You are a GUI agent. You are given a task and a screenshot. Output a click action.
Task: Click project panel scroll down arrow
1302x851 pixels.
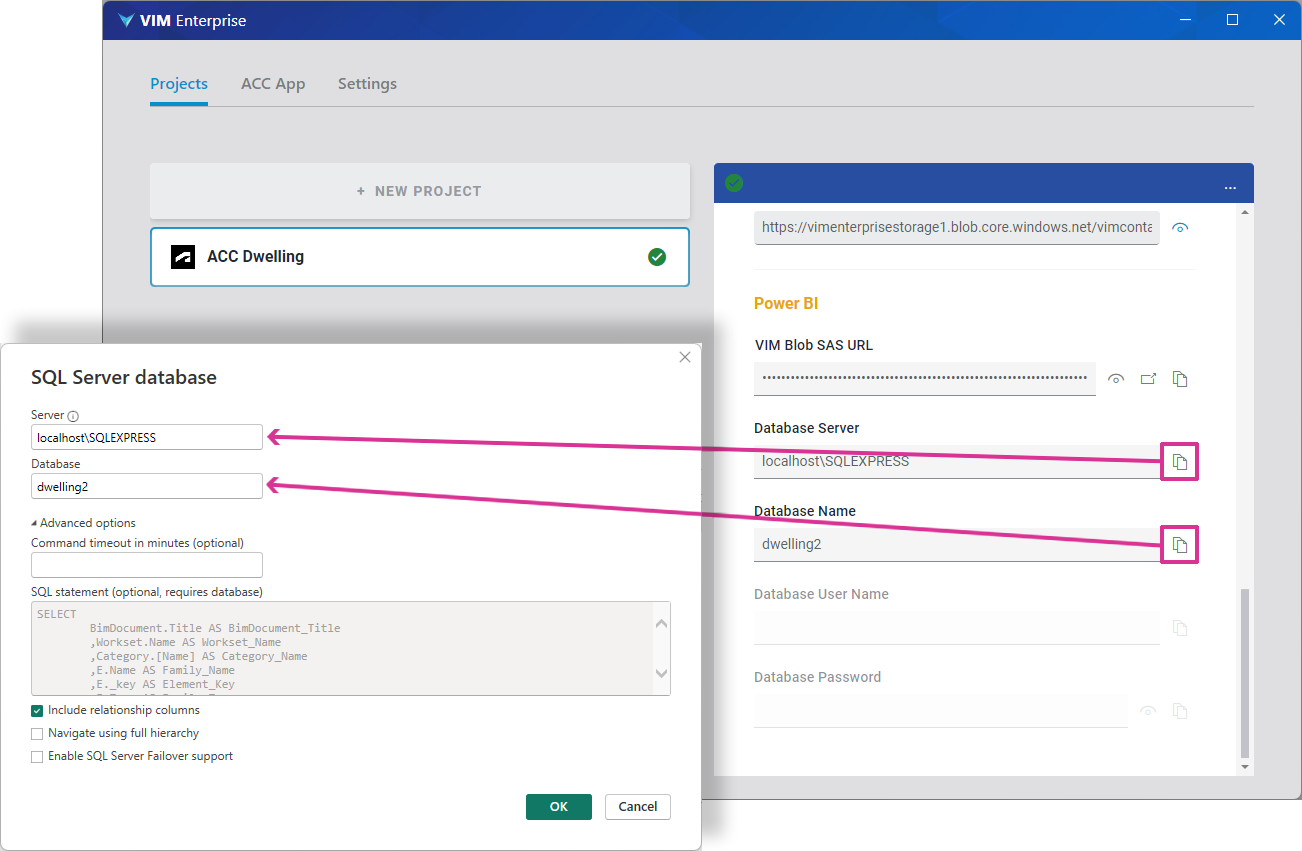pos(1245,767)
